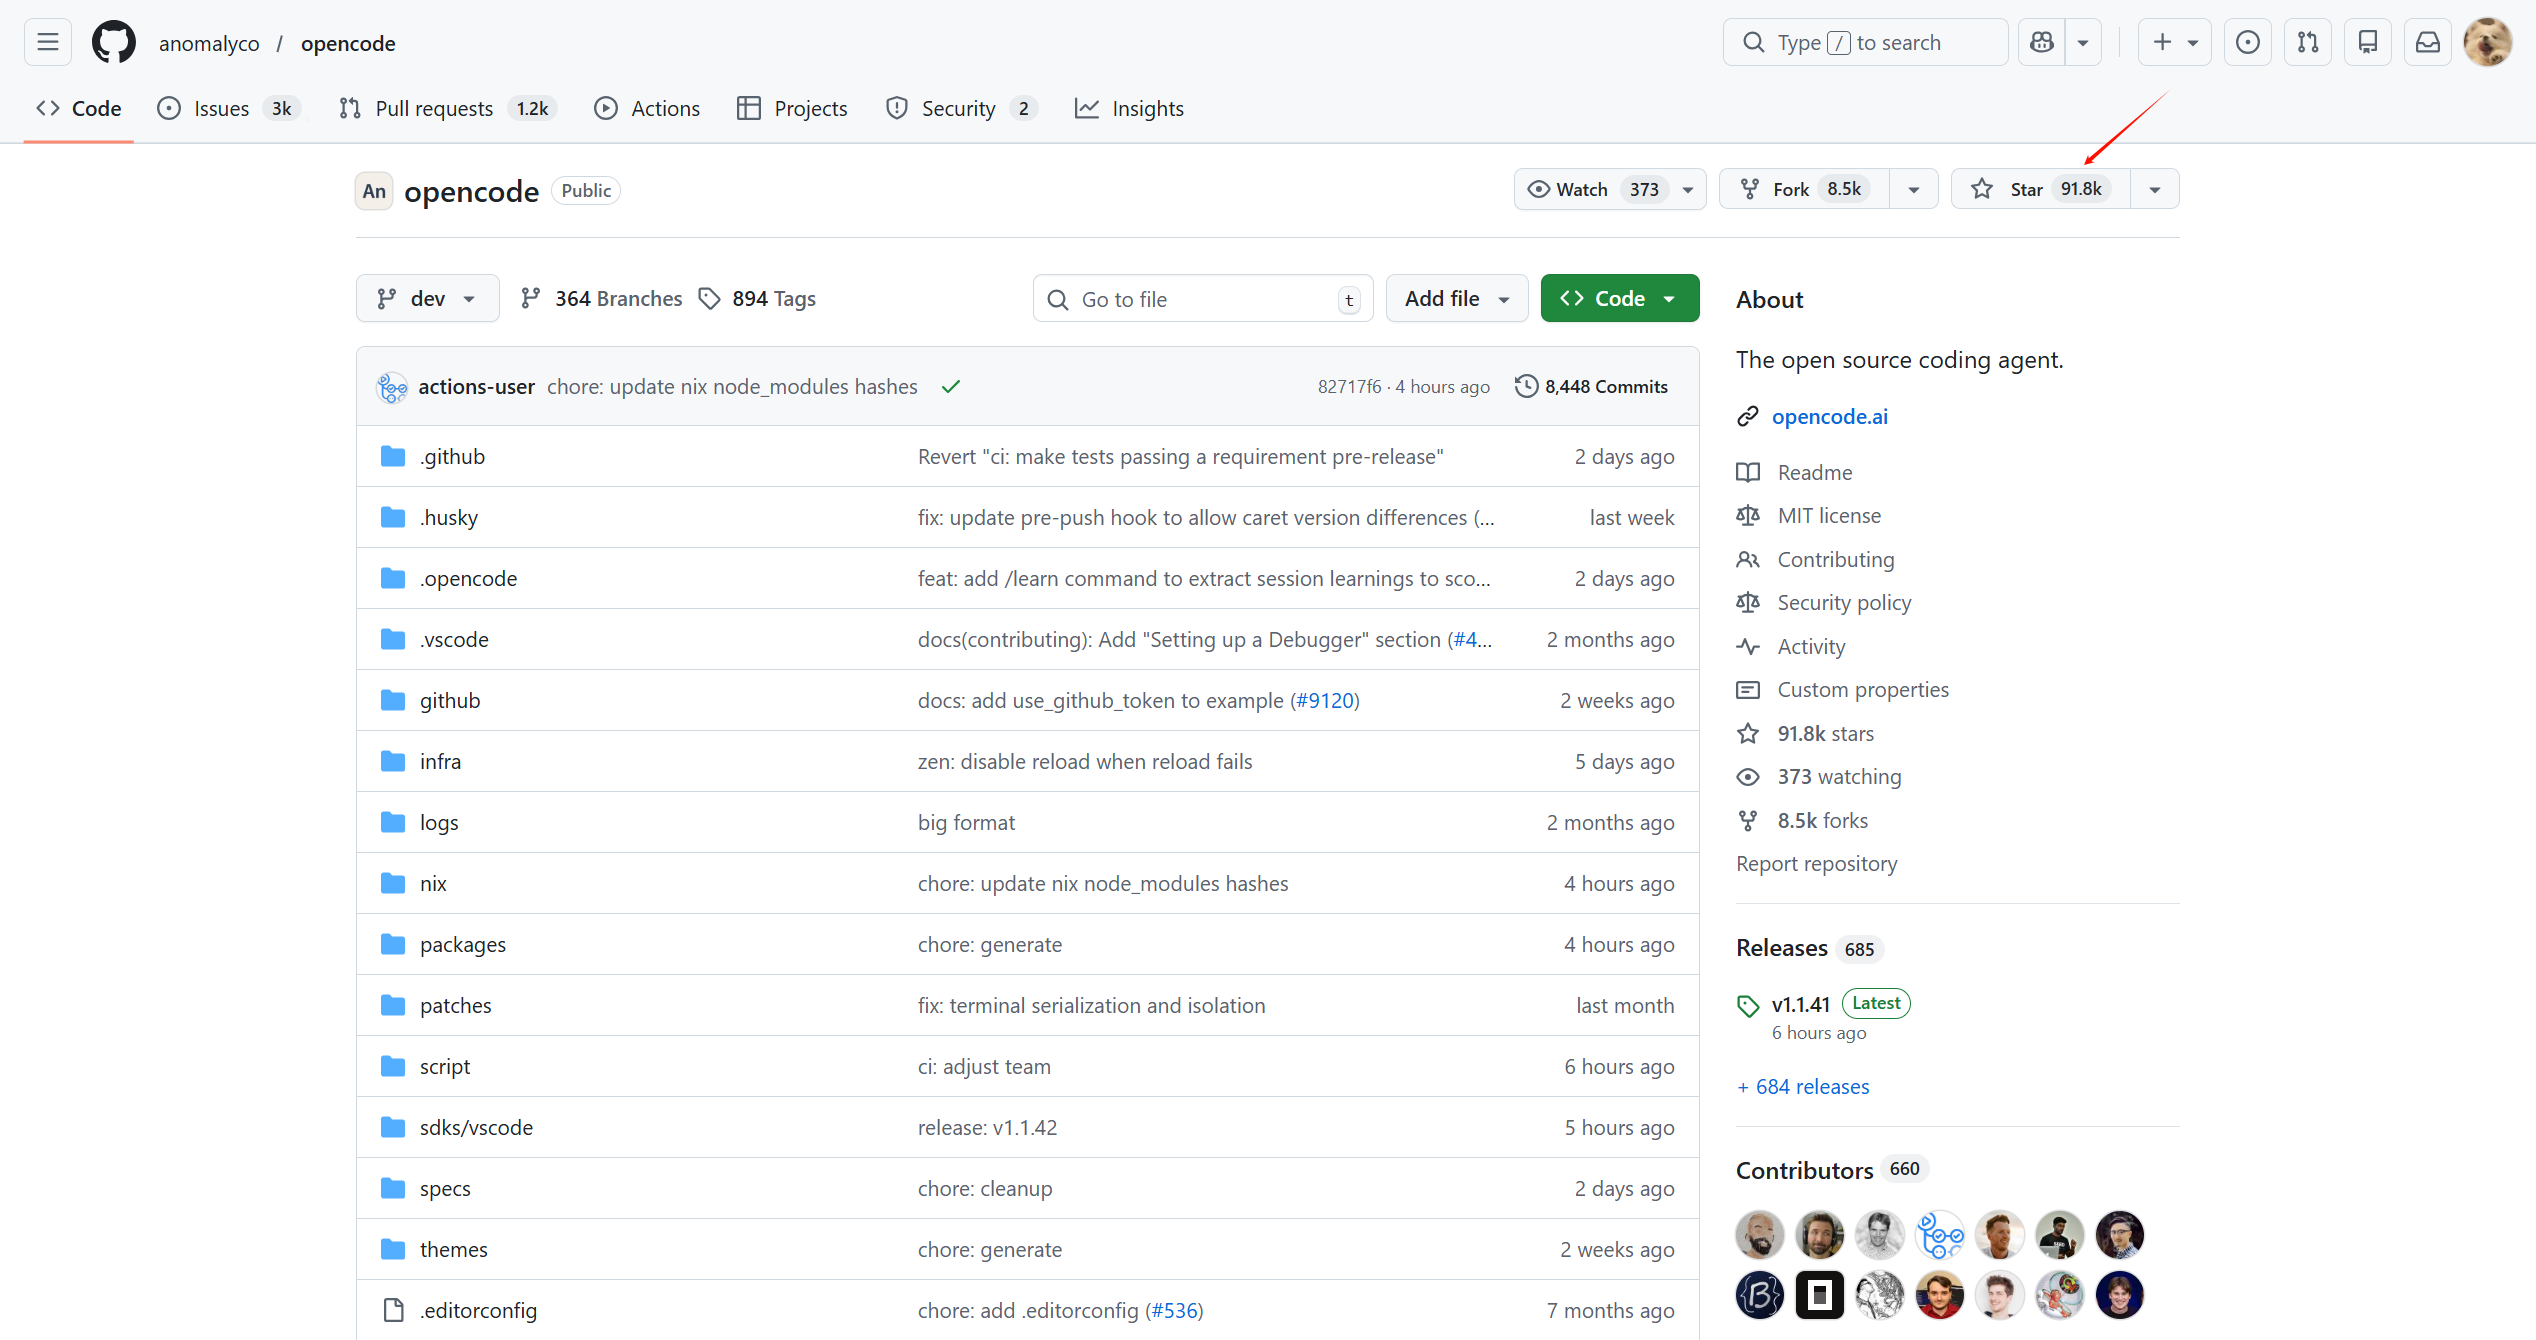Expand the green Code dropdown
Screen dimensions: 2536x1340
1619,298
